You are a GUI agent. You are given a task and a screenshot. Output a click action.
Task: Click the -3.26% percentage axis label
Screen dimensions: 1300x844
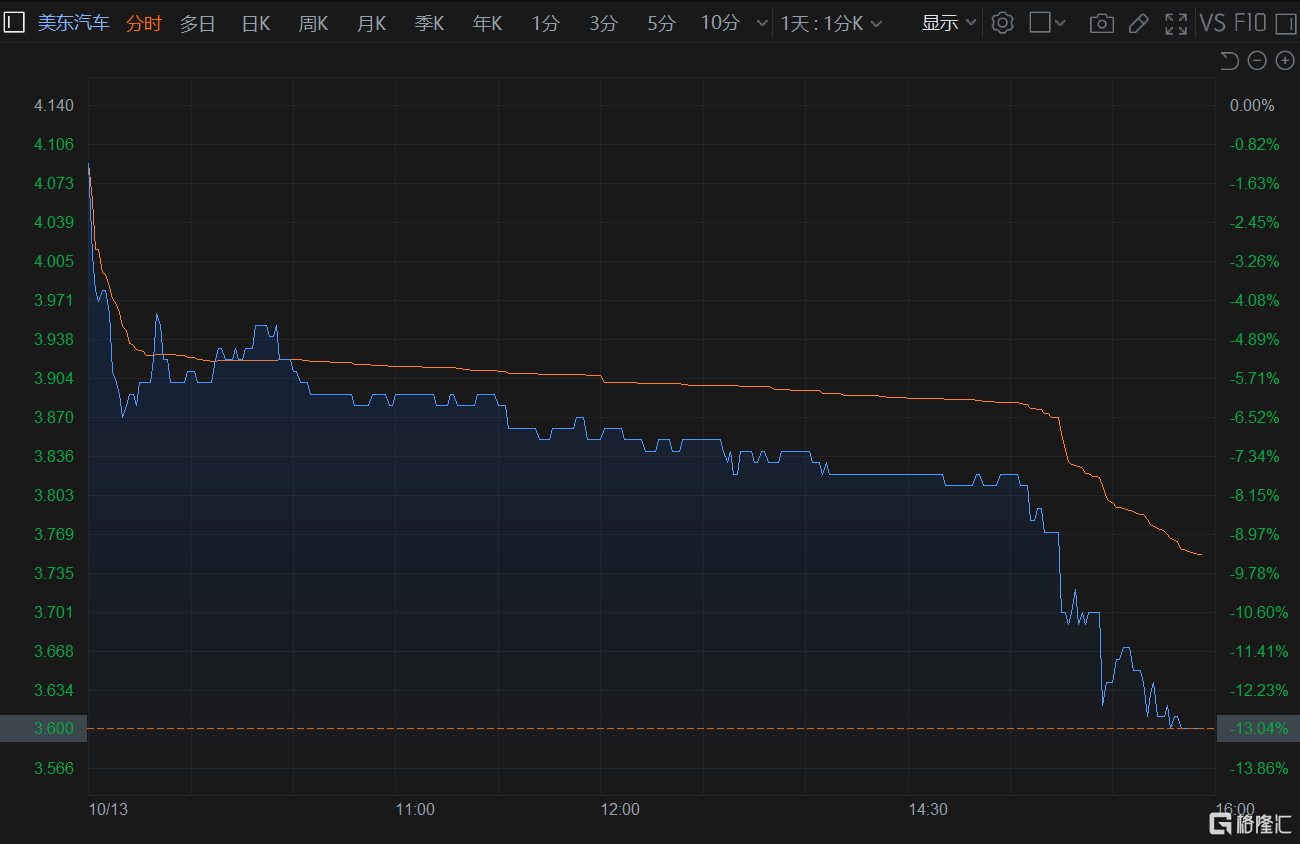click(x=1254, y=261)
